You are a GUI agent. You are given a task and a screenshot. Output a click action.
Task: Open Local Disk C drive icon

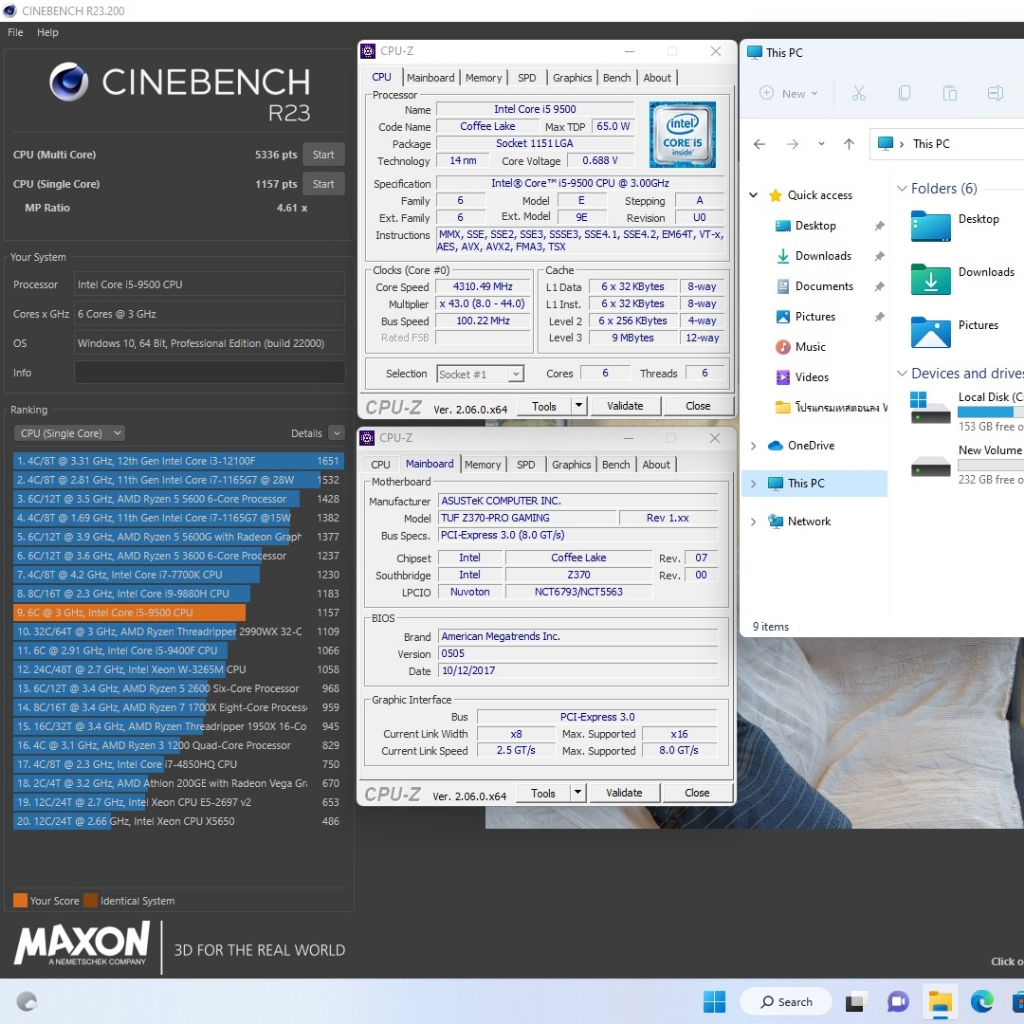pos(931,407)
